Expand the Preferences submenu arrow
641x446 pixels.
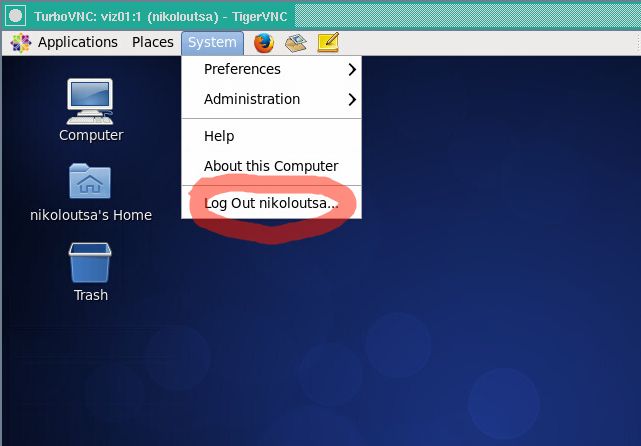pos(351,70)
